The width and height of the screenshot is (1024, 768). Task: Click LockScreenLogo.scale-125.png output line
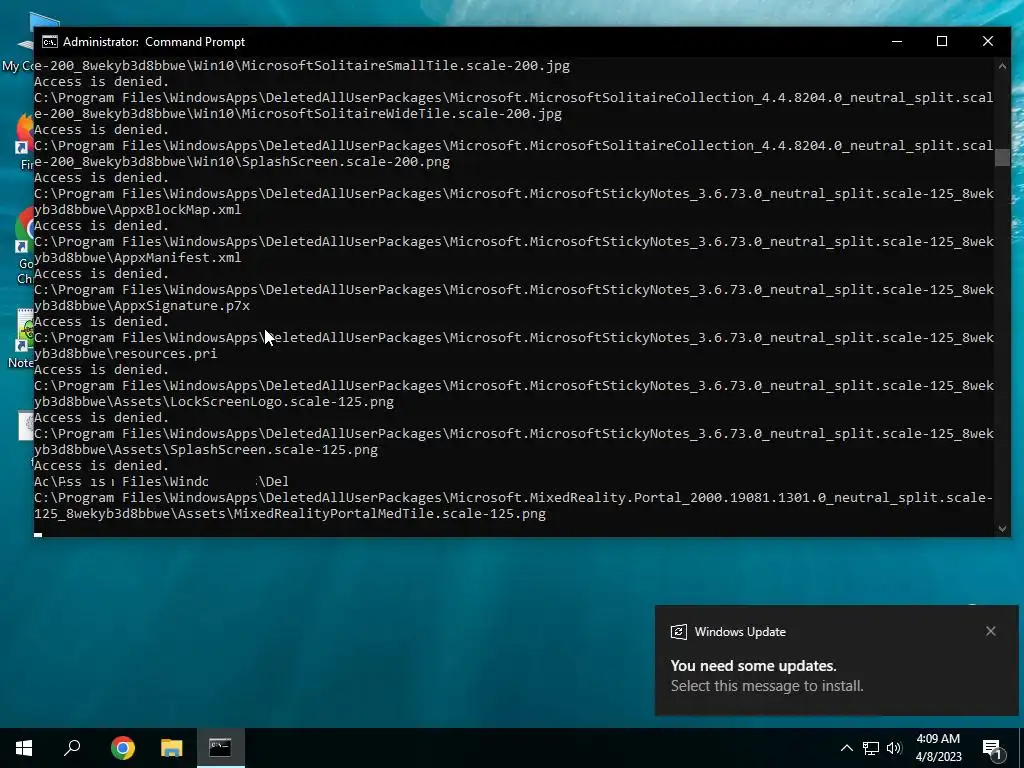(x=214, y=402)
